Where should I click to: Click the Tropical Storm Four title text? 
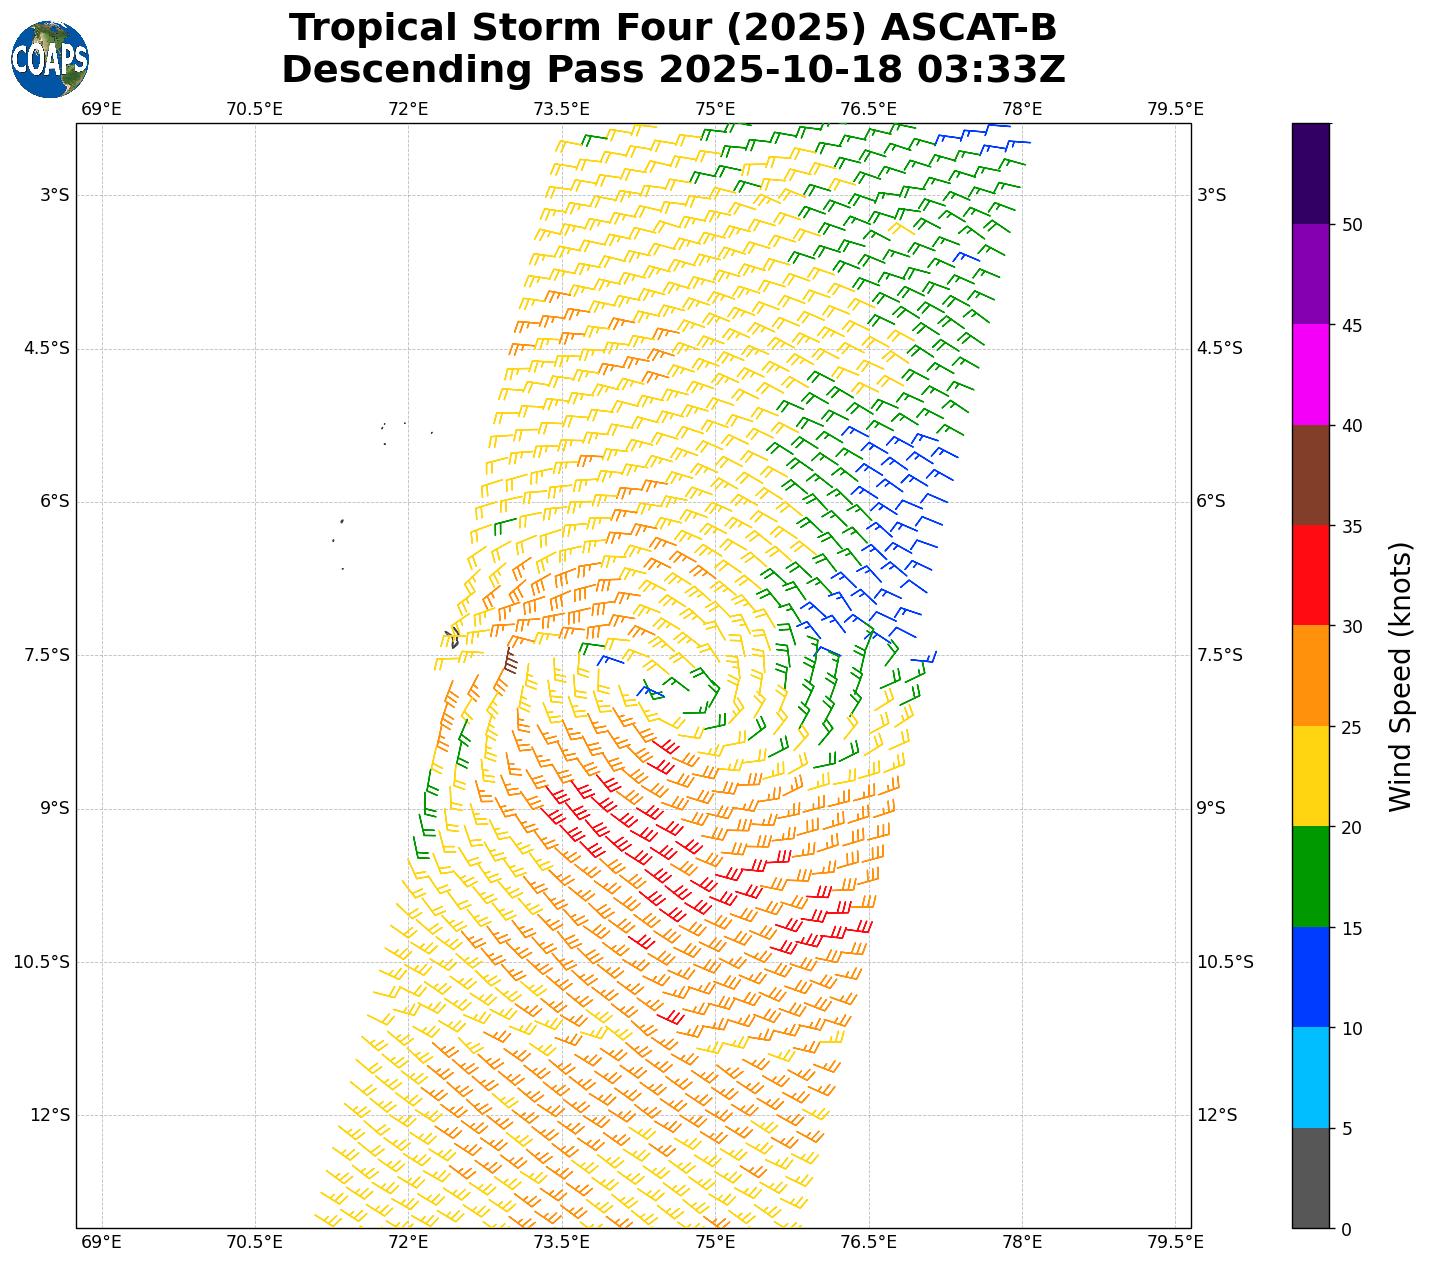672,28
